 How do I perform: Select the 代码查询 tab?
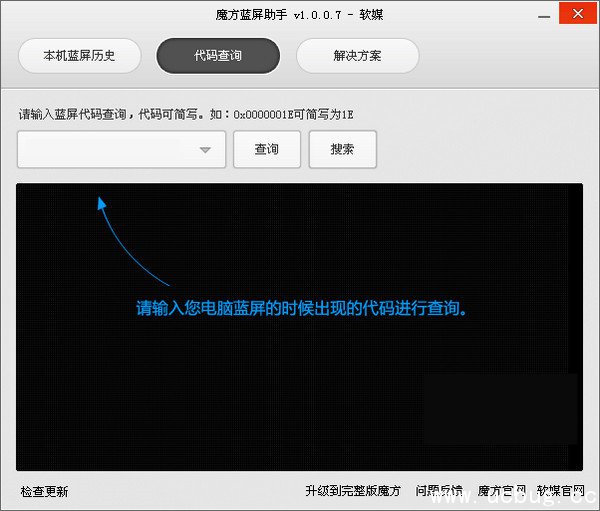218,56
